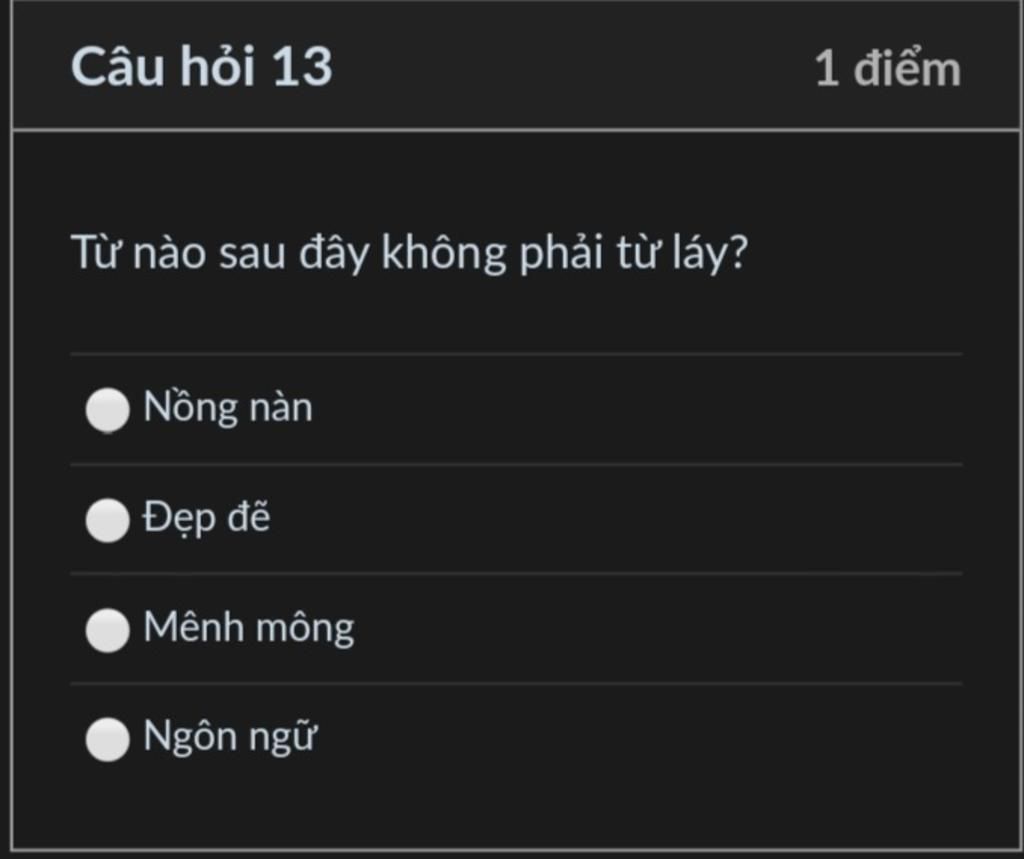Click empty row space after Mênh mông
The image size is (1024, 859).
[x=660, y=629]
